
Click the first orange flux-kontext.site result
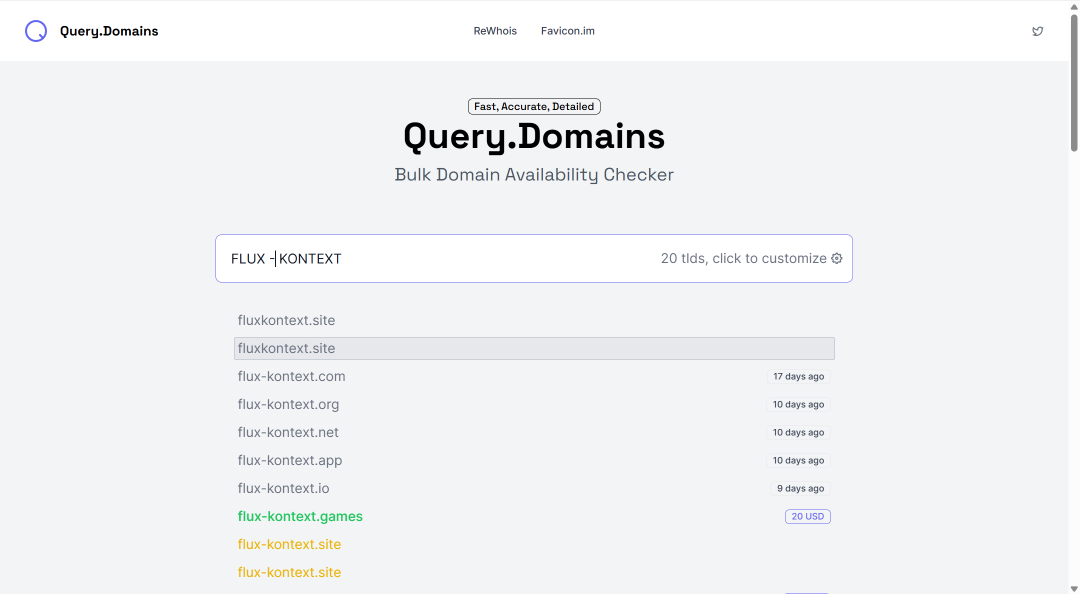point(289,544)
